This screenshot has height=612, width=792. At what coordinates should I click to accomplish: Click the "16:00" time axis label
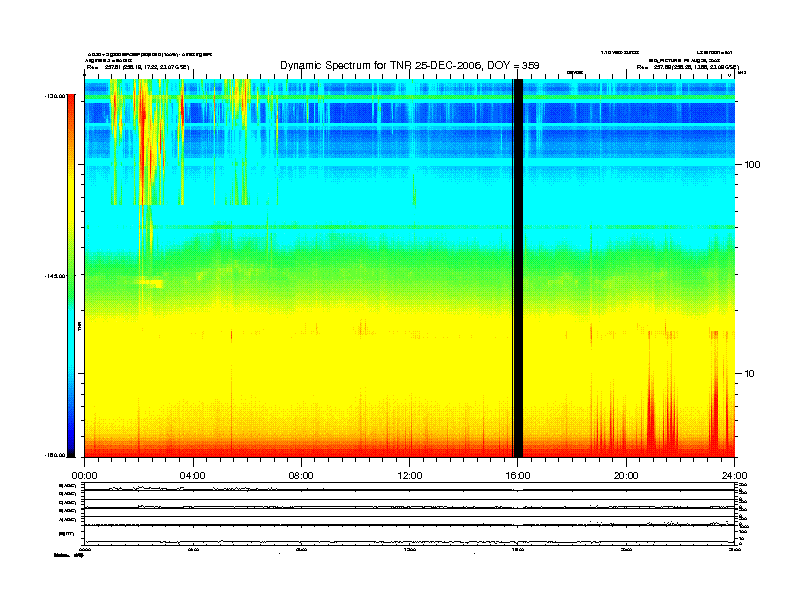click(518, 476)
